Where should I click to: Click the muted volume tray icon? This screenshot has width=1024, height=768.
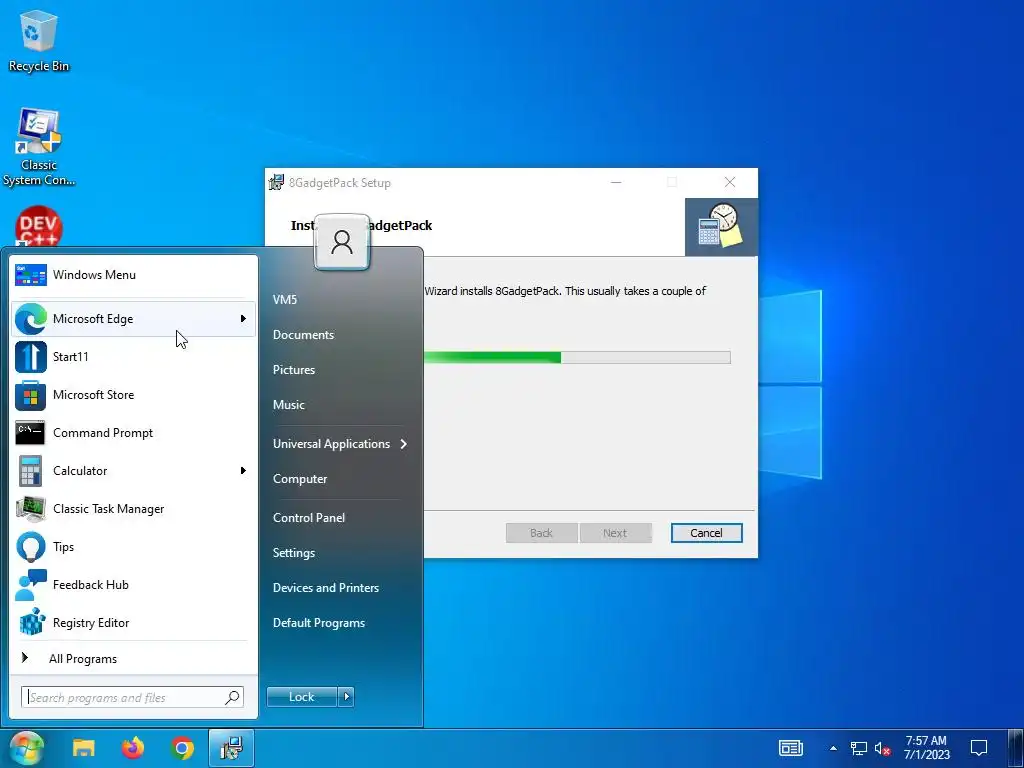(882, 748)
